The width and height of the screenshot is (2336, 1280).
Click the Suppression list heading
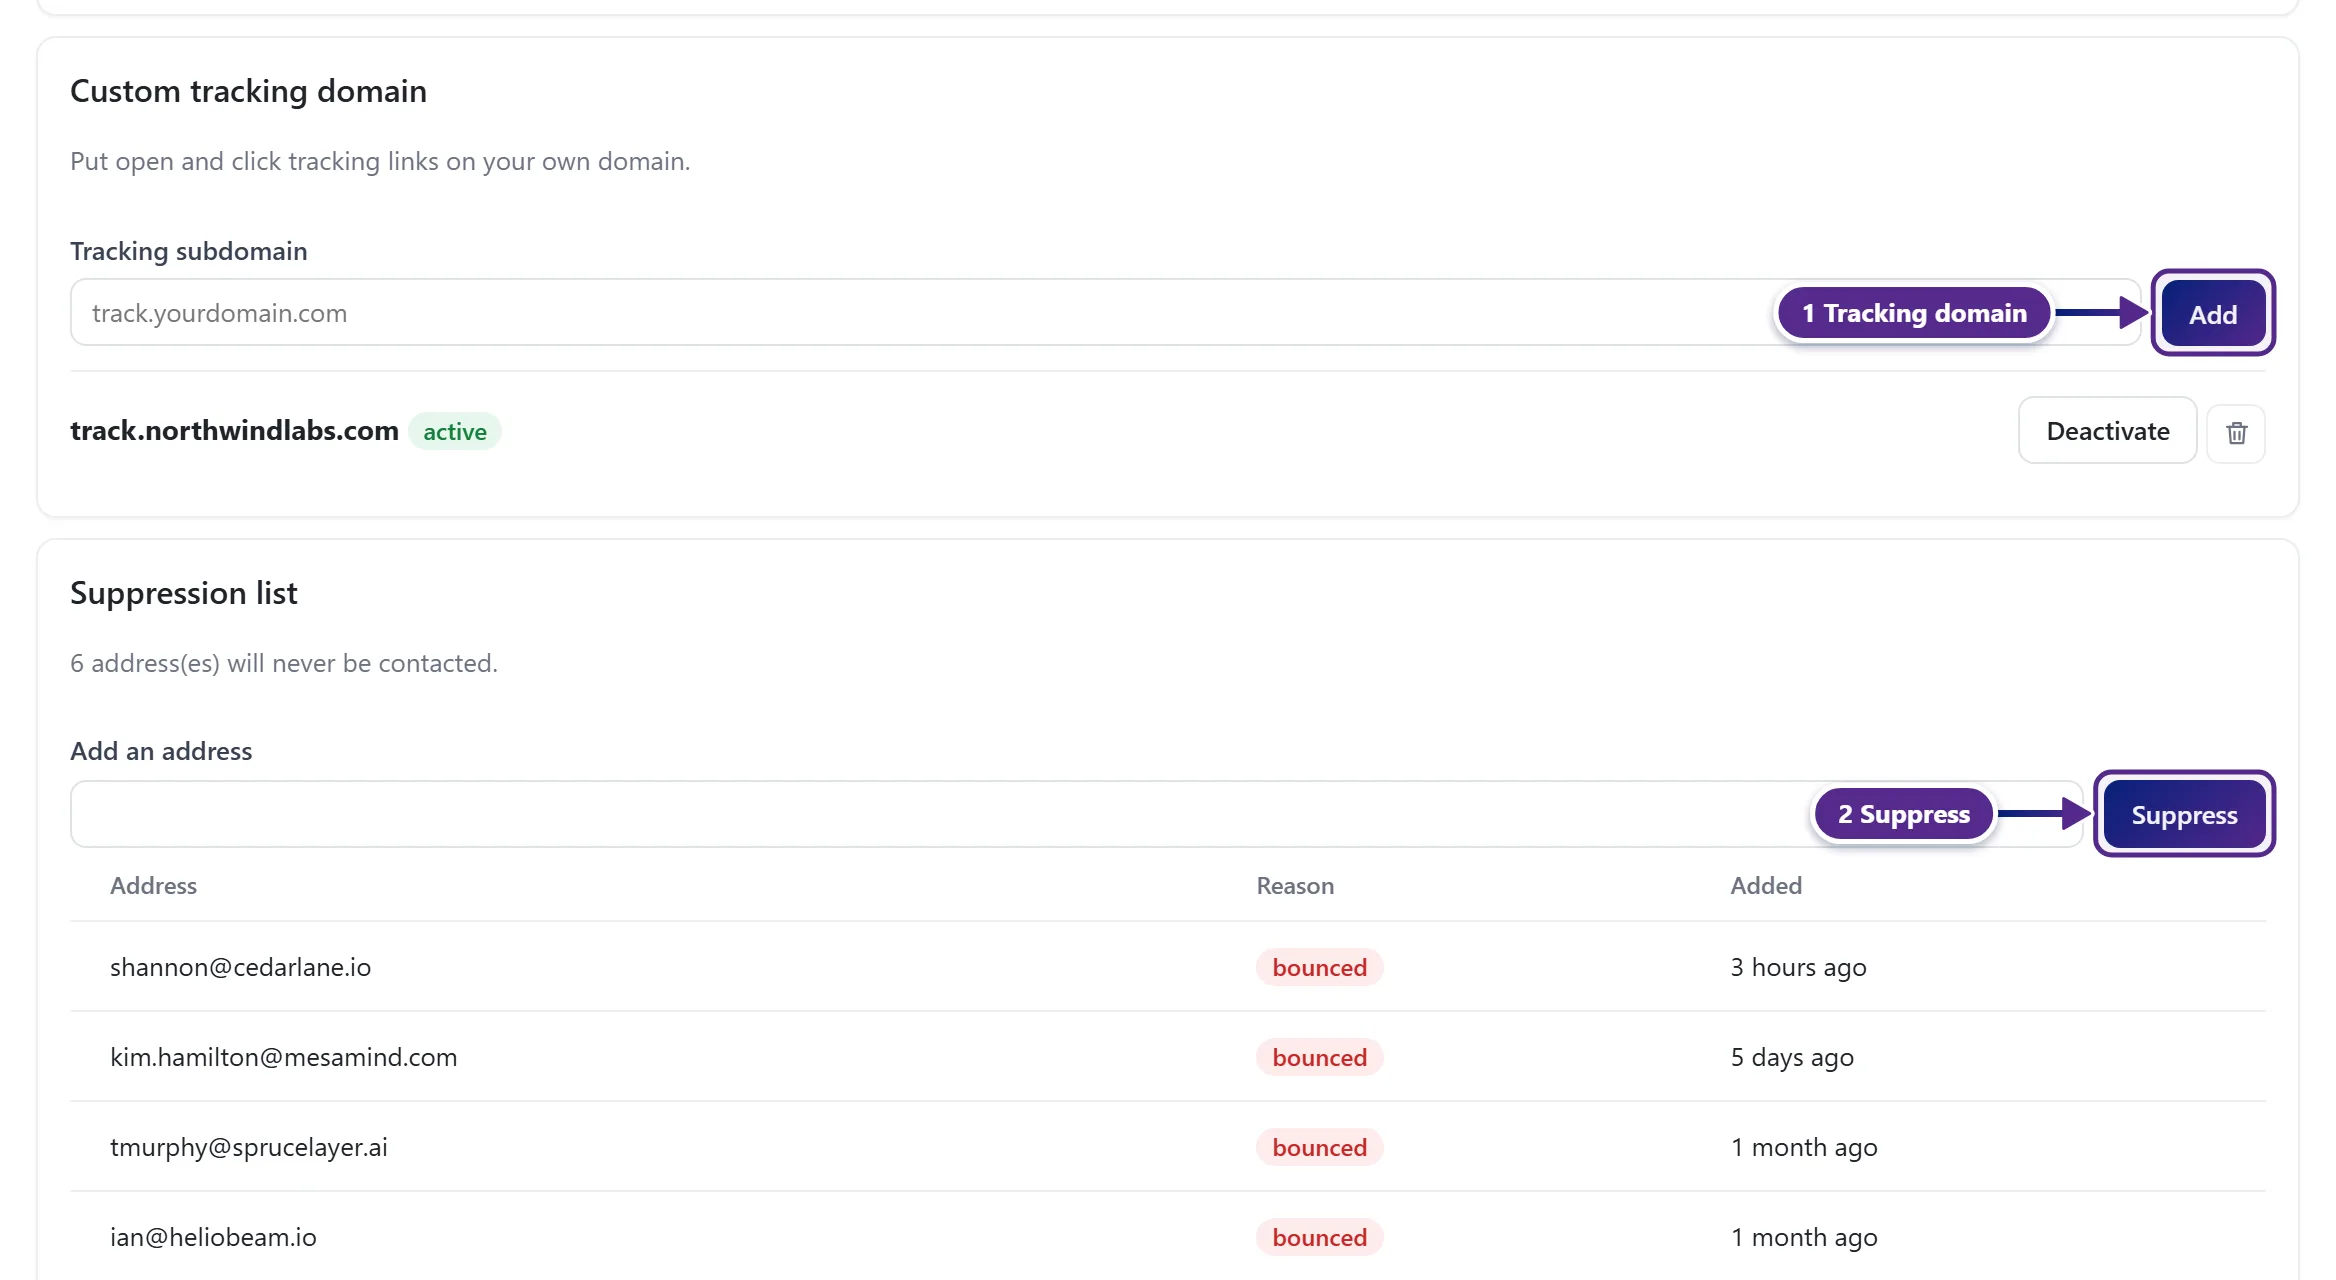(x=184, y=593)
